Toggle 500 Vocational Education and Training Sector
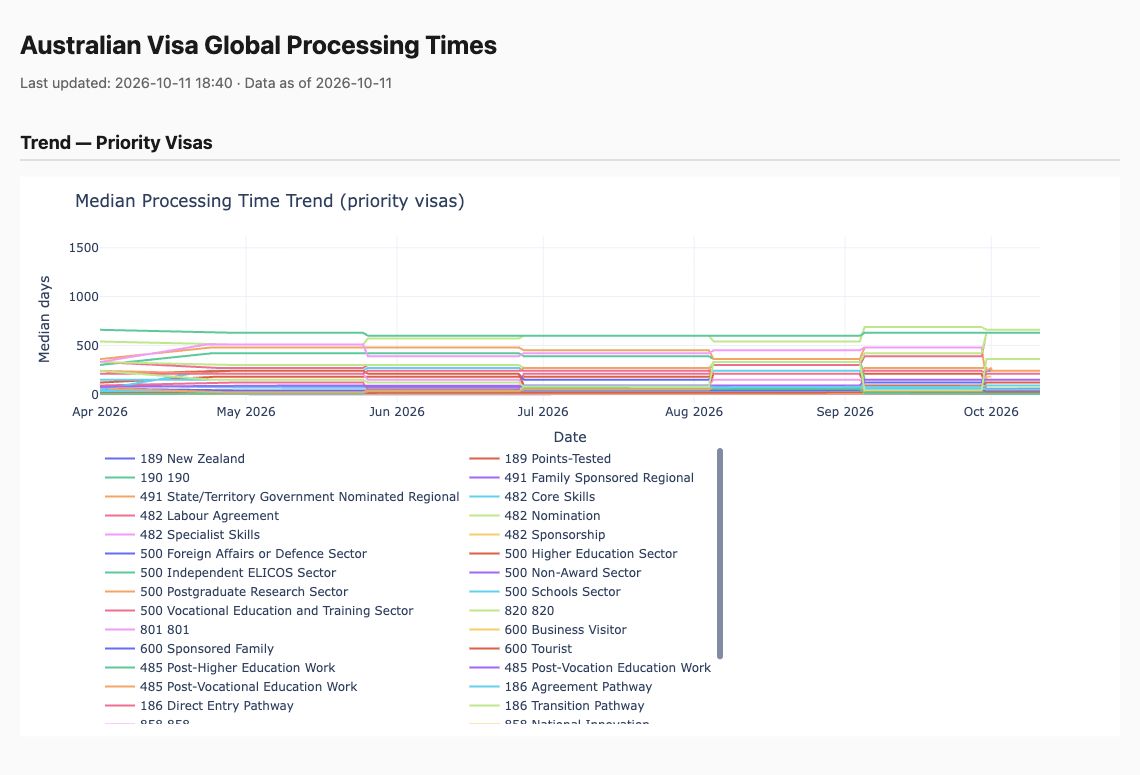Image resolution: width=1140 pixels, height=775 pixels. (259, 610)
